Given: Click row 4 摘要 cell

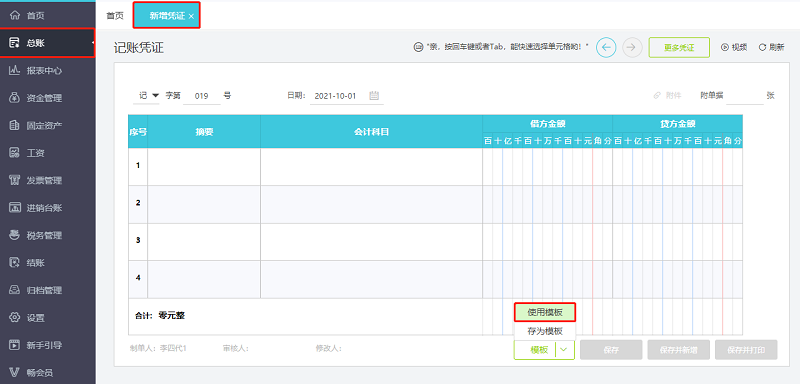Looking at the screenshot, I should tap(204, 279).
